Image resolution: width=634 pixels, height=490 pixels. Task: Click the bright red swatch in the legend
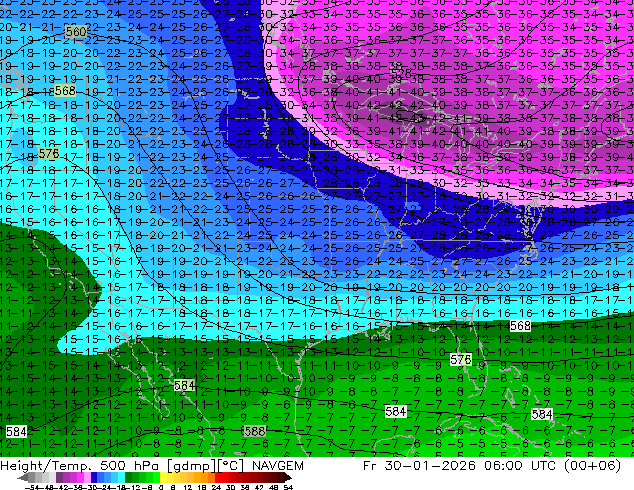(218, 478)
